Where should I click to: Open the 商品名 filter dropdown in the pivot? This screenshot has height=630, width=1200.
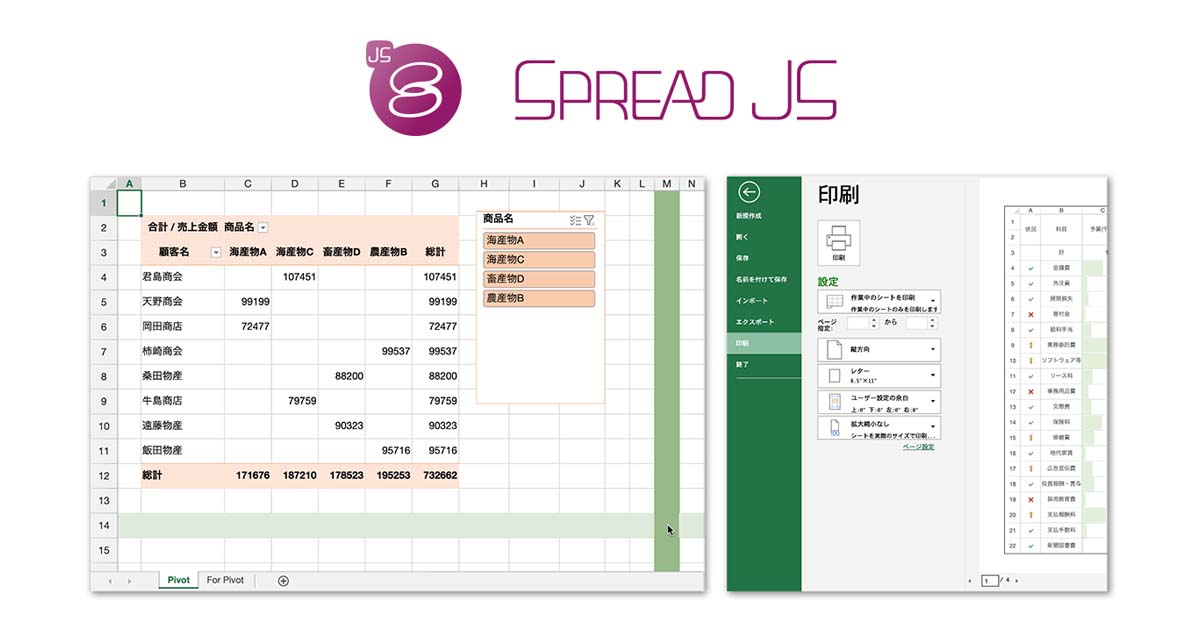click(261, 226)
